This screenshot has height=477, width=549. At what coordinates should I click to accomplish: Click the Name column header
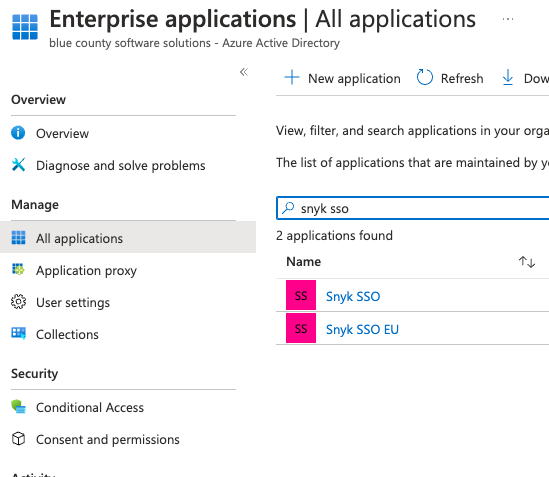click(304, 262)
